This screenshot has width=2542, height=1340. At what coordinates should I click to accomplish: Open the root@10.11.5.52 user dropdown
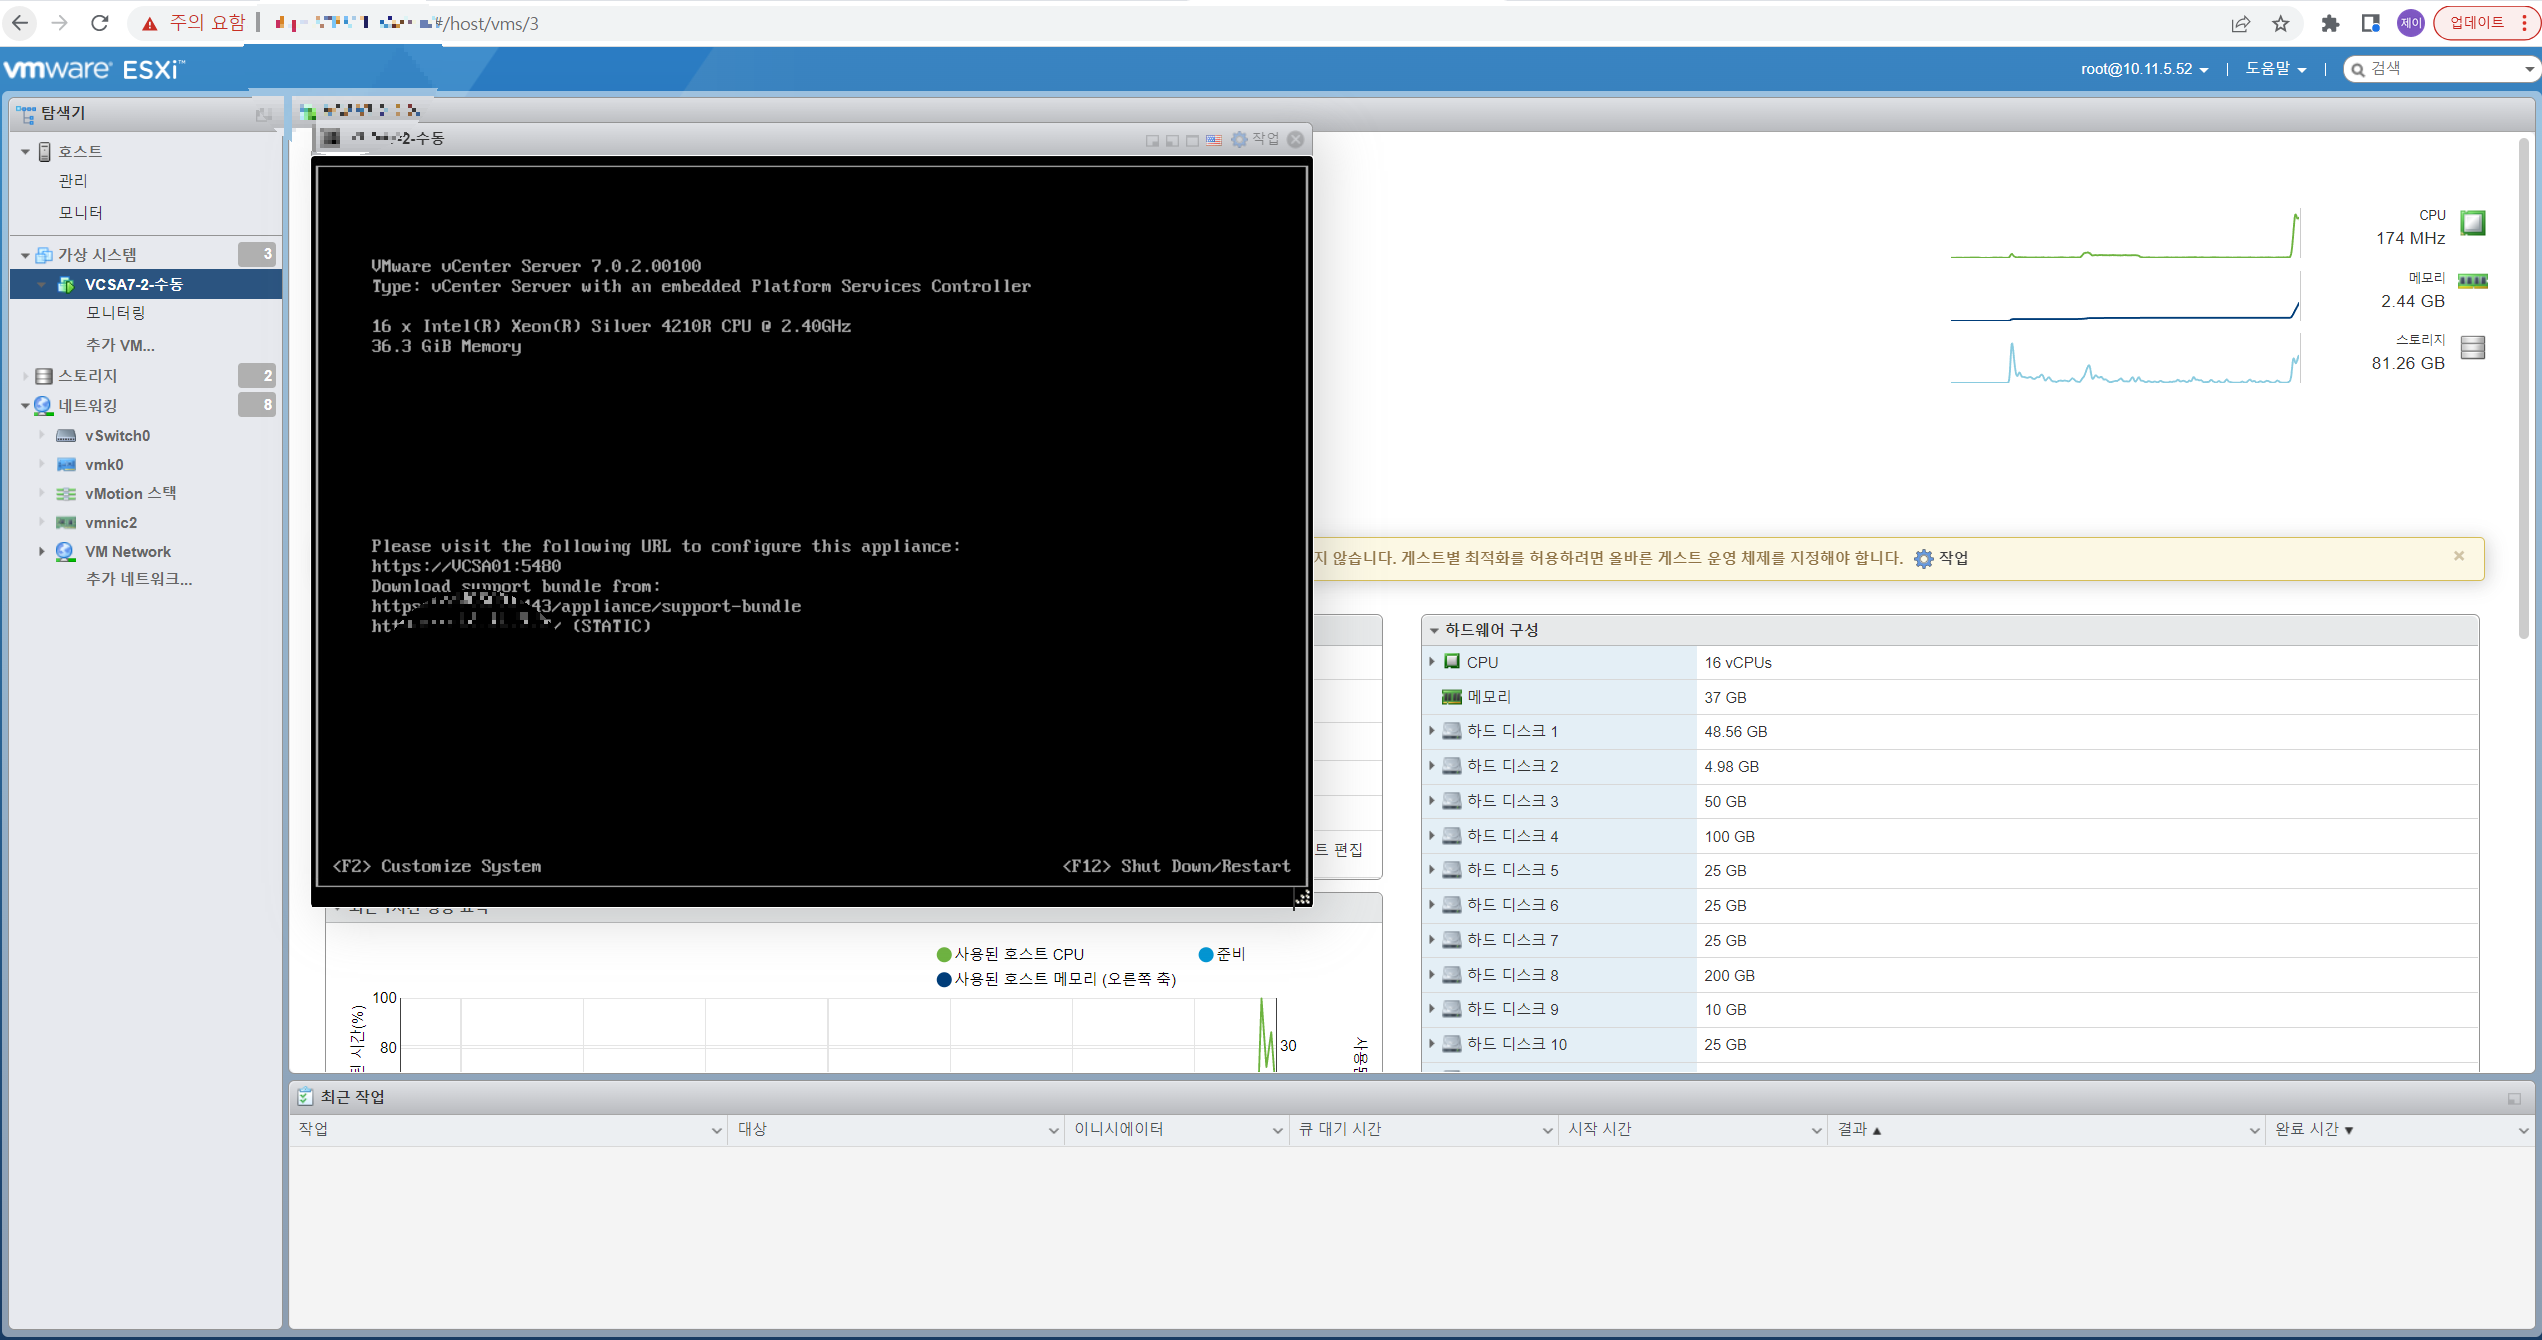(2144, 69)
